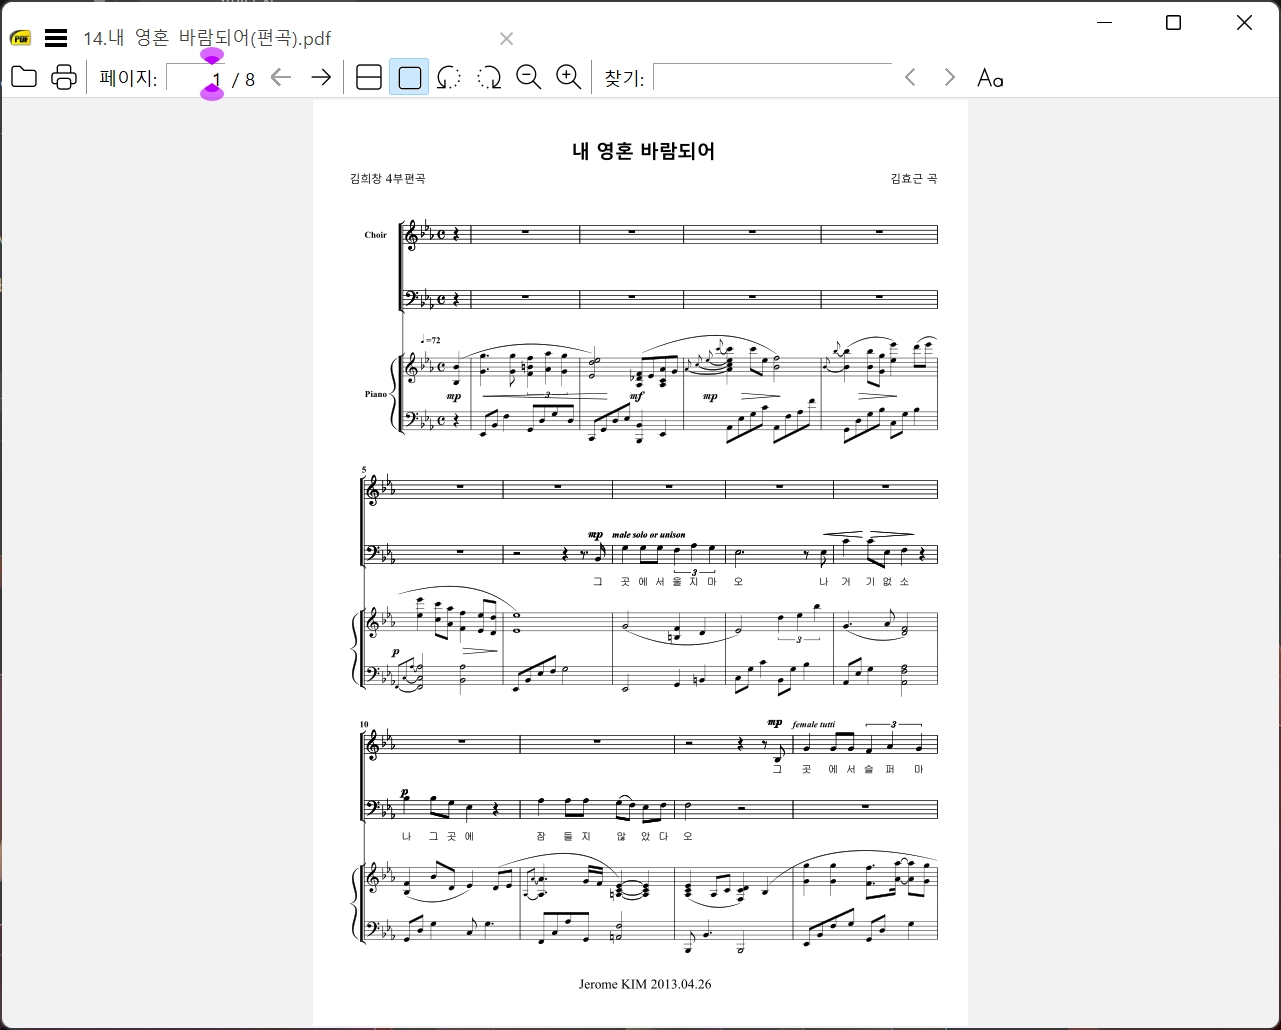Zoom in on the score

point(568,77)
